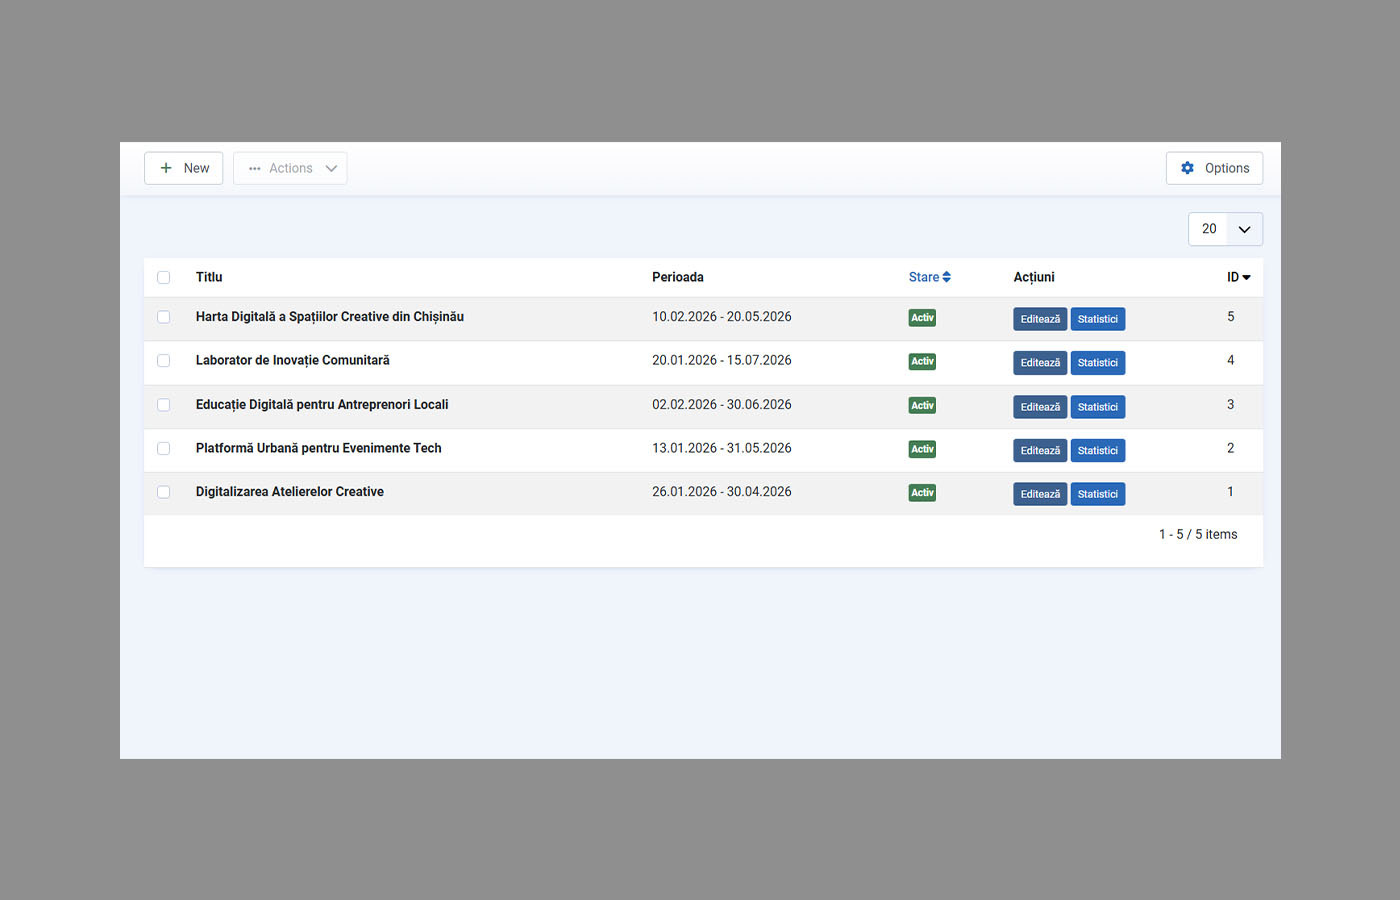
Task: Click the gear icon in Options
Action: coord(1187,168)
